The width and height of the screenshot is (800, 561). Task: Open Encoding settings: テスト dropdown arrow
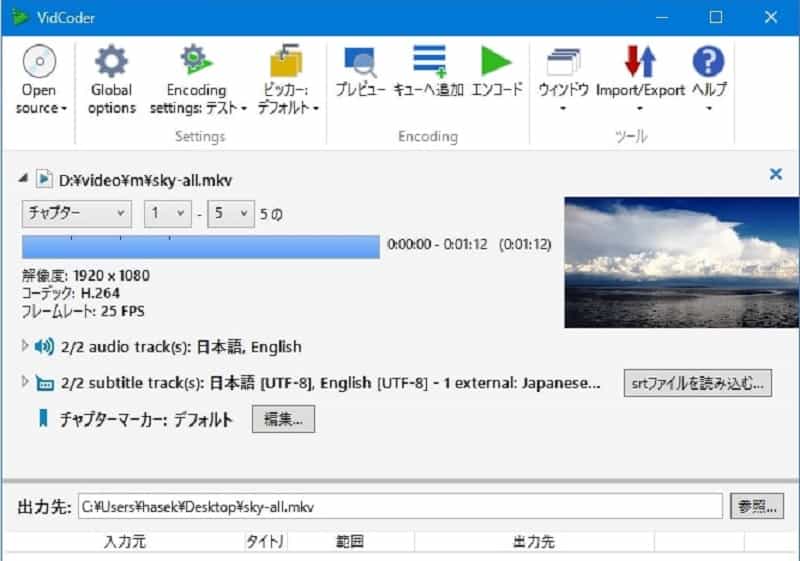pos(244,109)
